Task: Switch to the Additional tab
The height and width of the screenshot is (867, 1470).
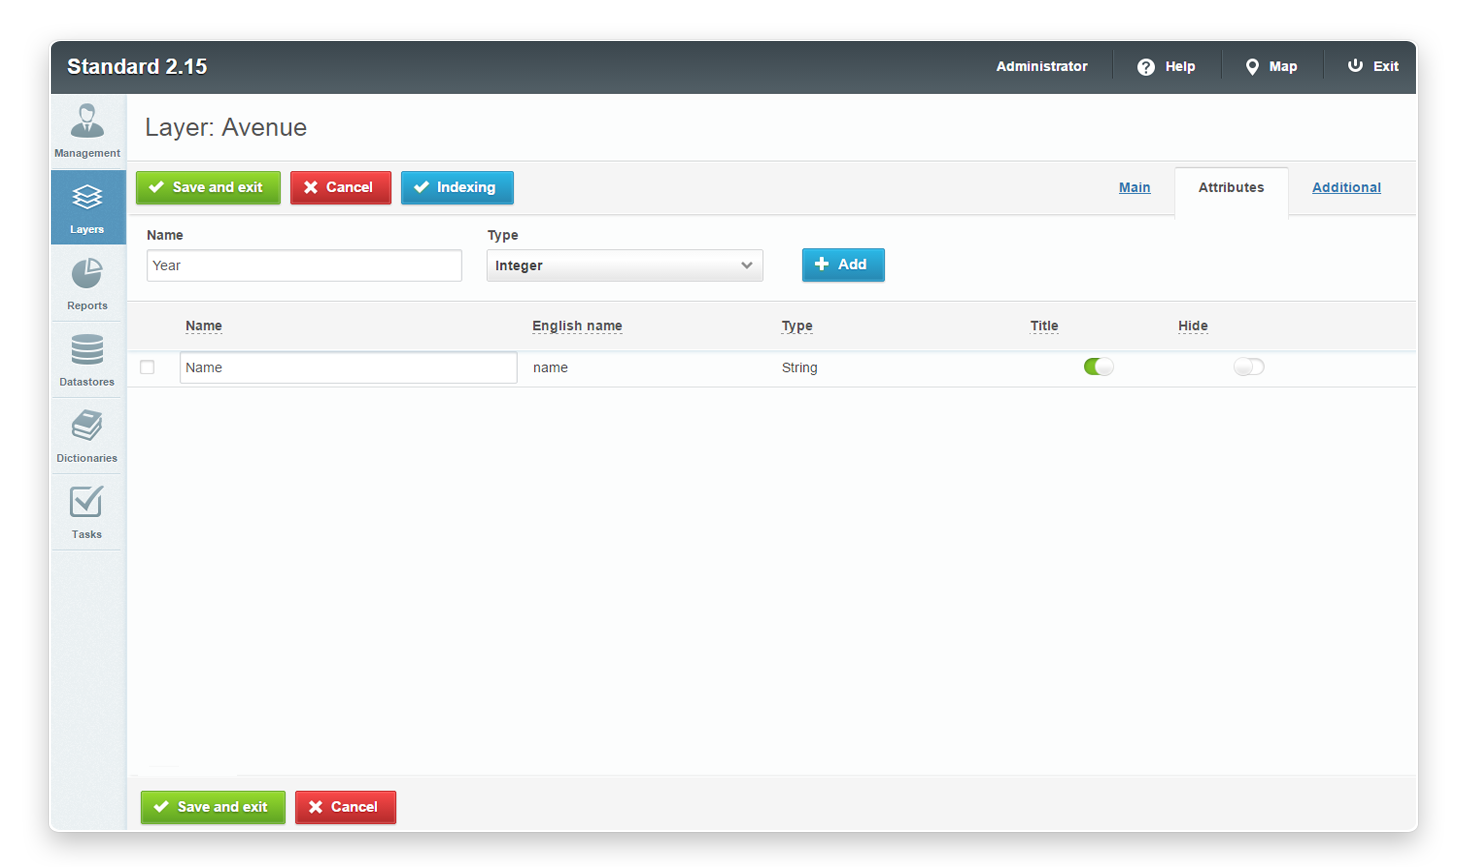Action: 1346,187
